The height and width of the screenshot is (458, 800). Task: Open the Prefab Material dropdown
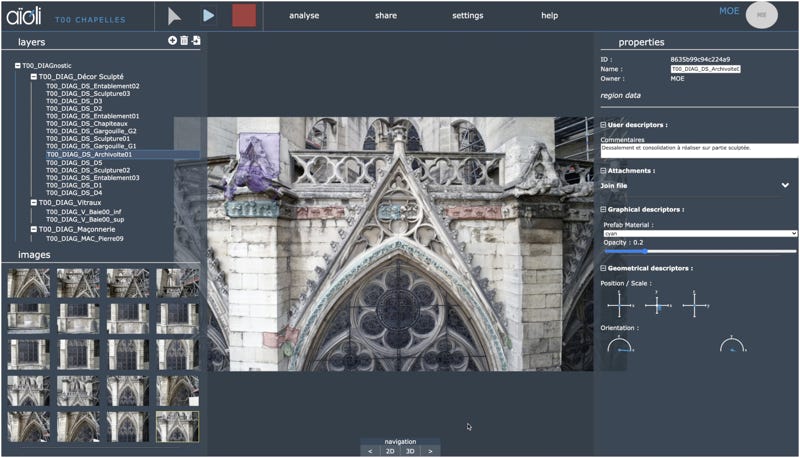point(699,233)
